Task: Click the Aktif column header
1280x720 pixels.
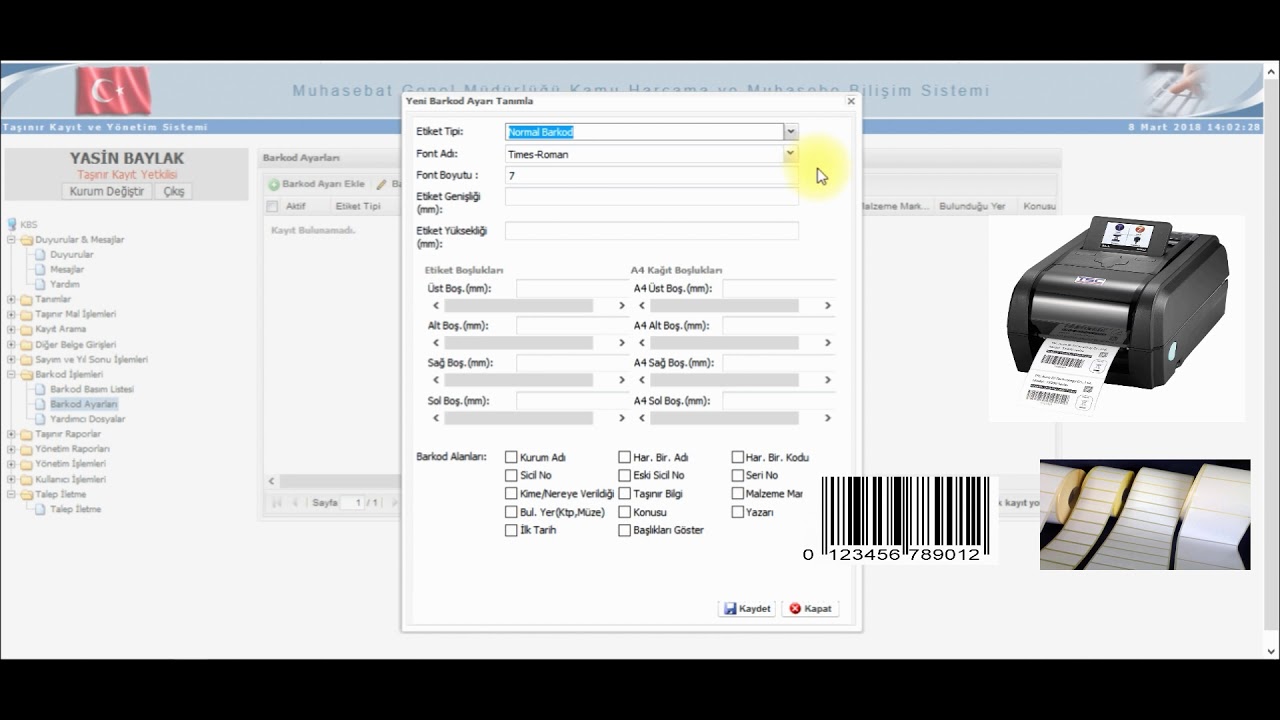Action: coord(295,206)
